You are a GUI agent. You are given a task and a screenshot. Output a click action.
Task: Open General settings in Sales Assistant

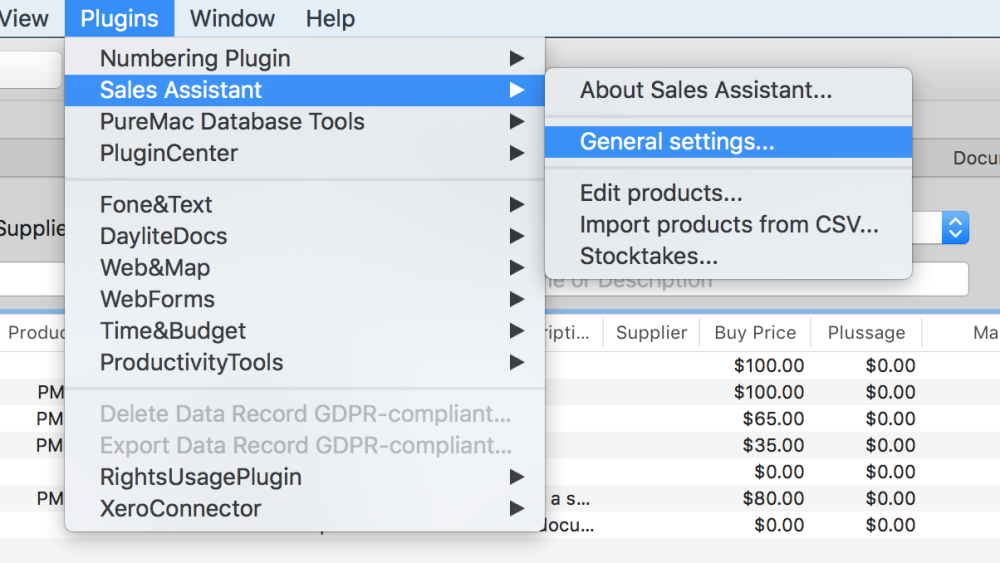coord(677,142)
